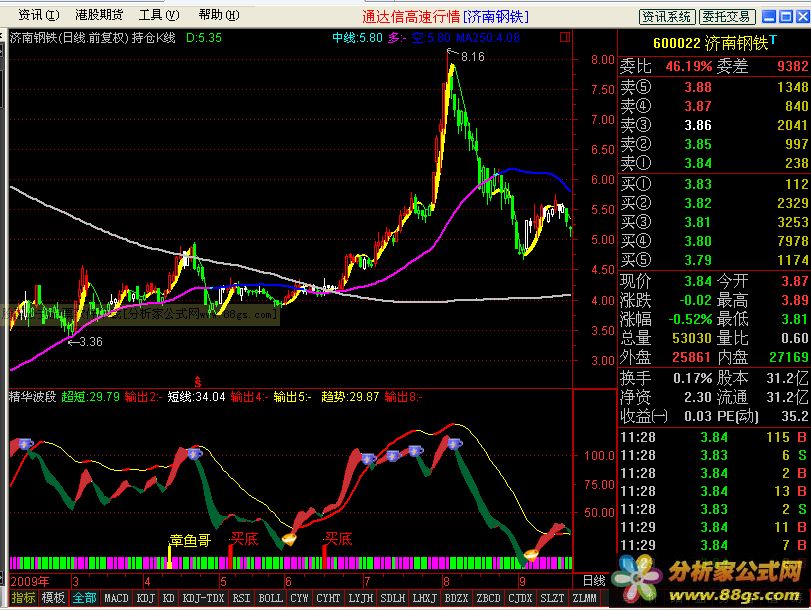Click the first 买底 signal marker
This screenshot has height=610, width=811.
(x=244, y=539)
